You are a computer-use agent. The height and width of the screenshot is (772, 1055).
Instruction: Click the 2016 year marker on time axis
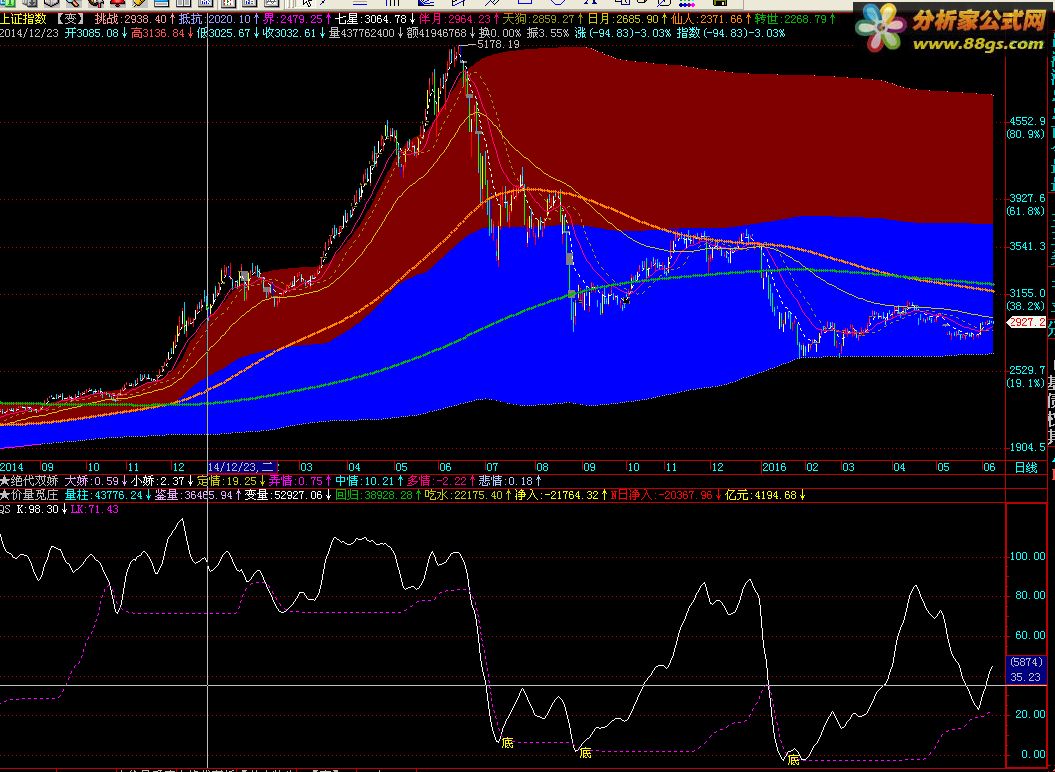[x=774, y=467]
